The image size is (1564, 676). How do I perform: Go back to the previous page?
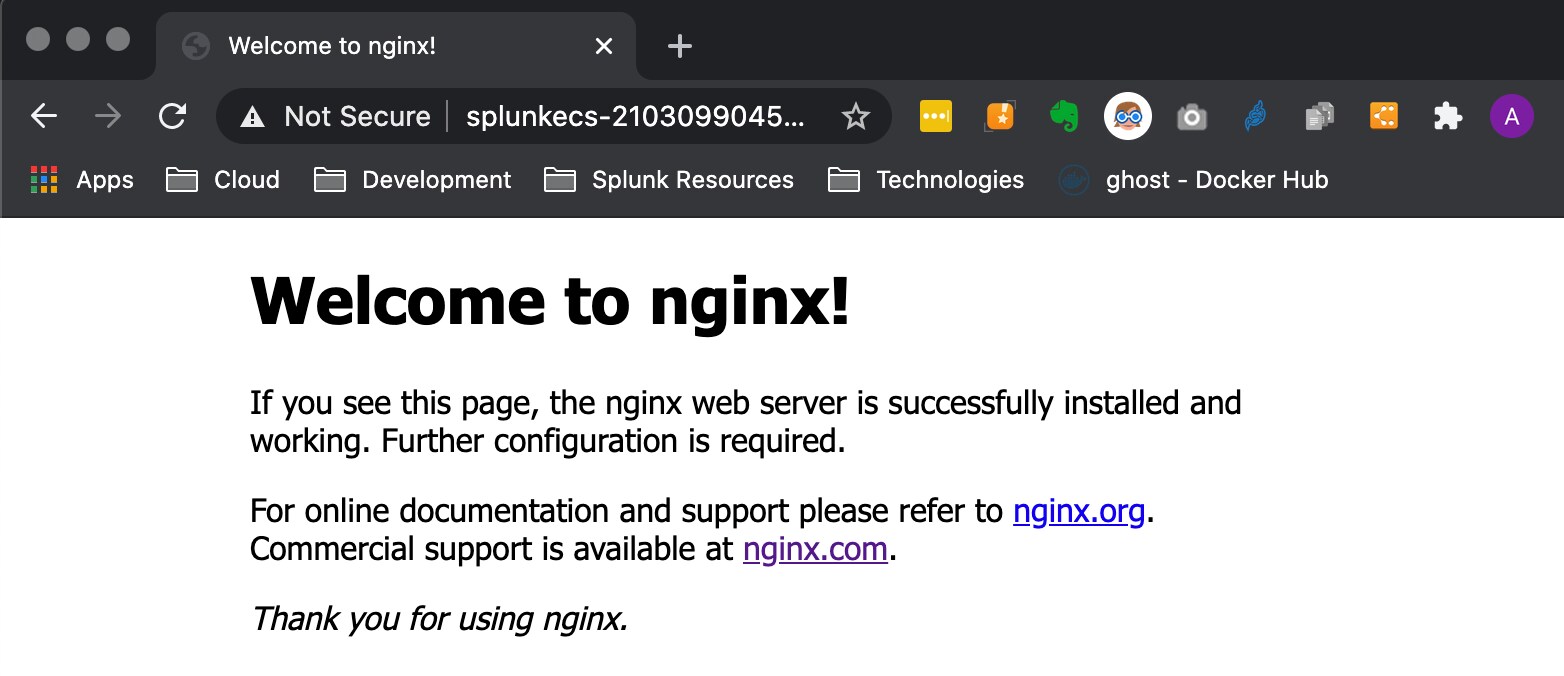44,117
